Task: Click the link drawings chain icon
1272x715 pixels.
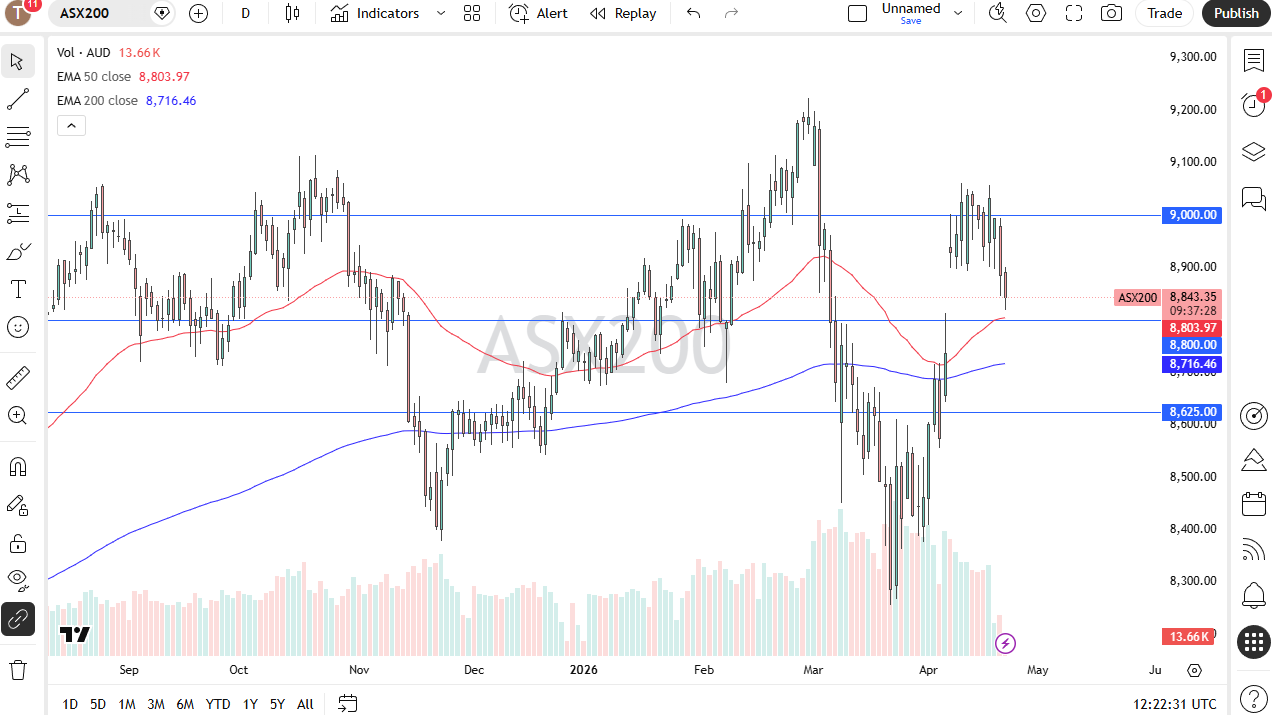Action: coord(17,619)
